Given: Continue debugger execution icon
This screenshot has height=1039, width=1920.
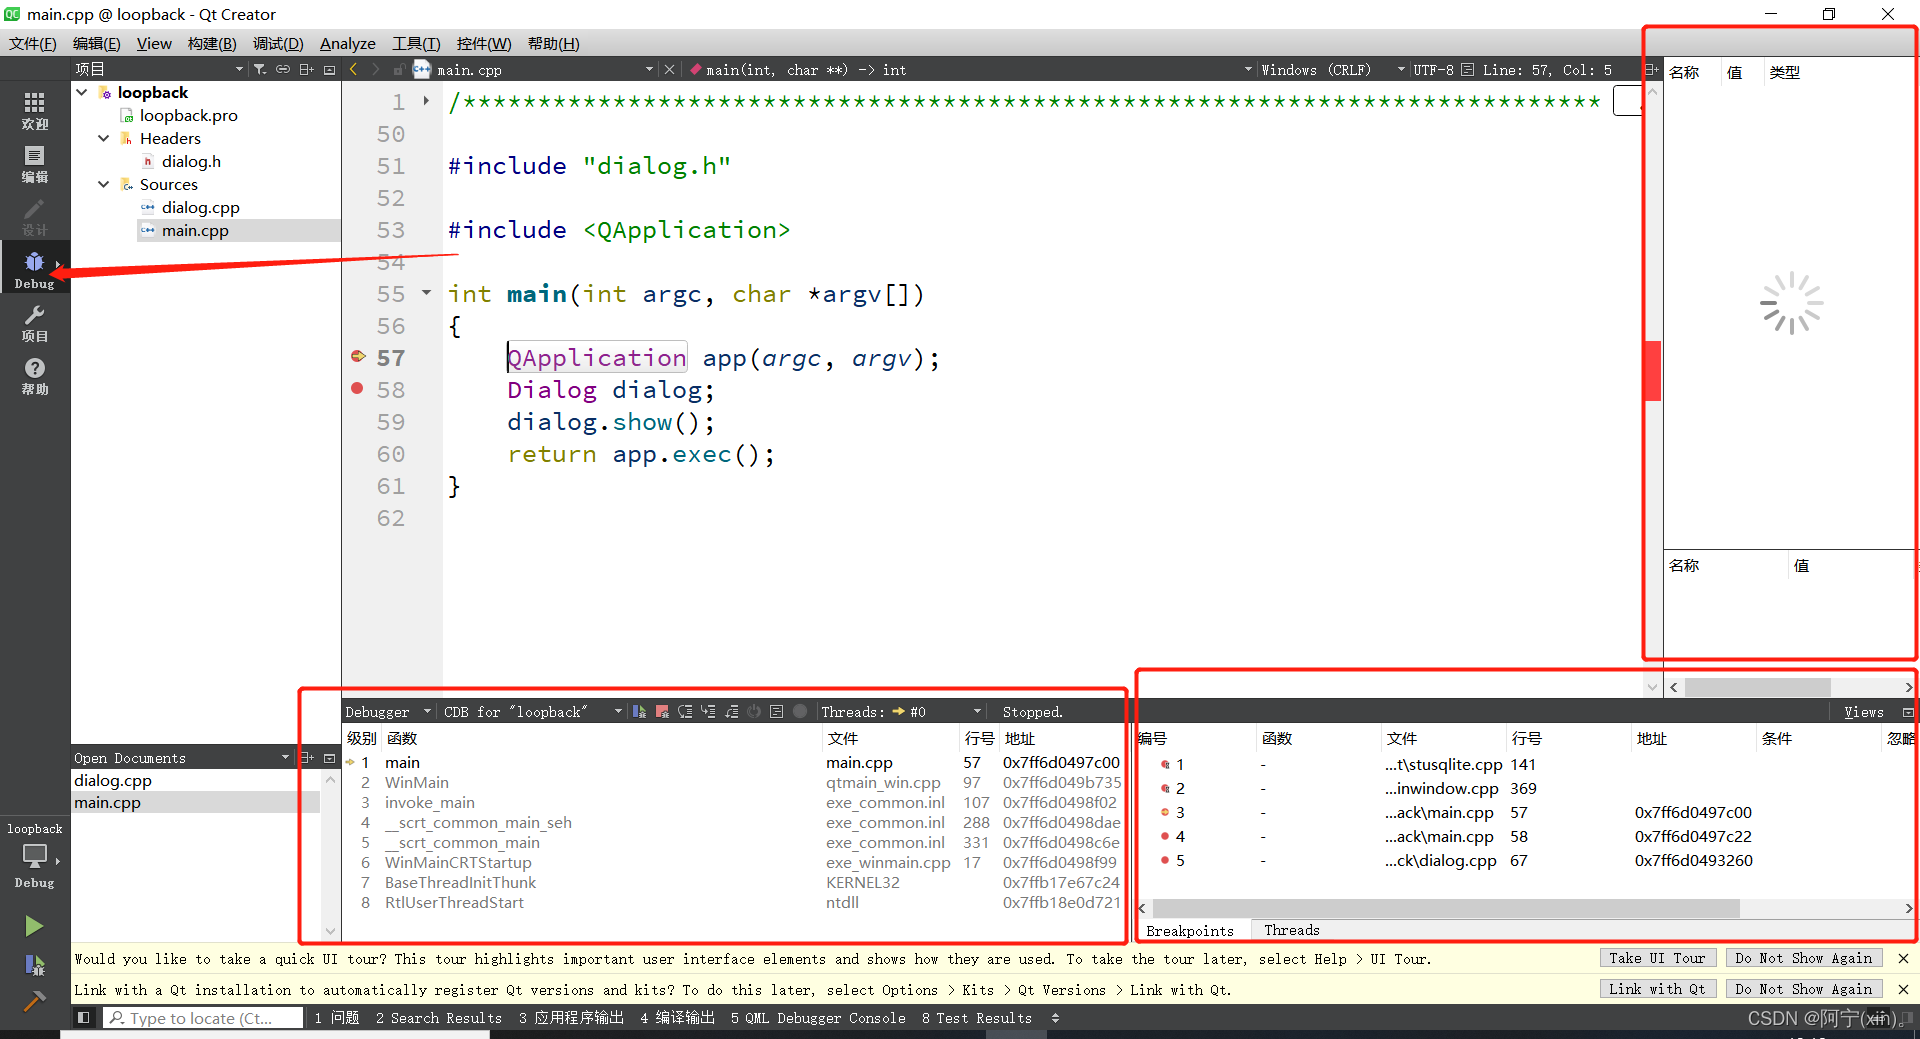Looking at the screenshot, I should coord(639,711).
